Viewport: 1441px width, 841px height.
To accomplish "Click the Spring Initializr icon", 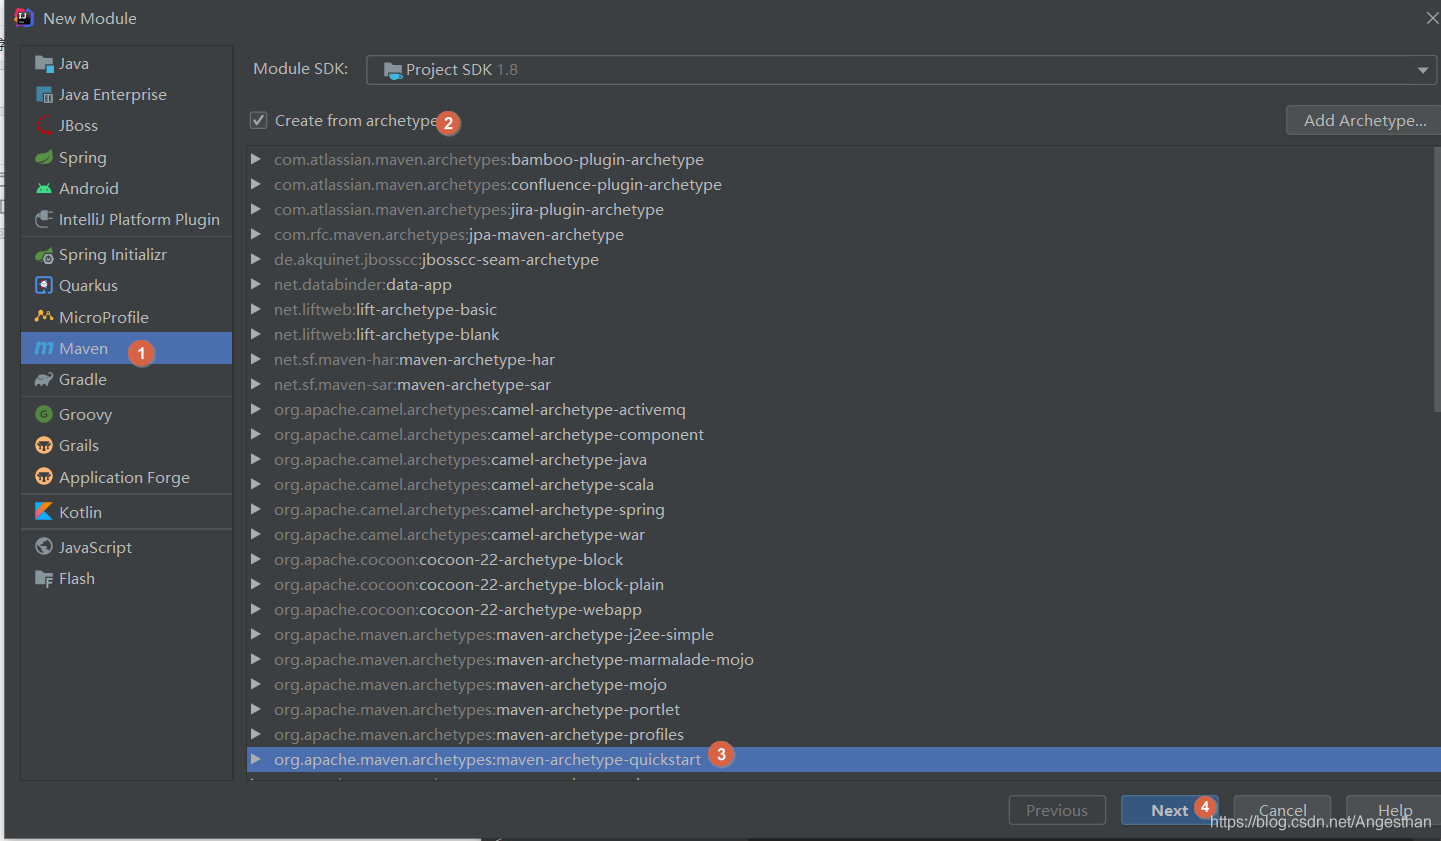I will click(44, 255).
